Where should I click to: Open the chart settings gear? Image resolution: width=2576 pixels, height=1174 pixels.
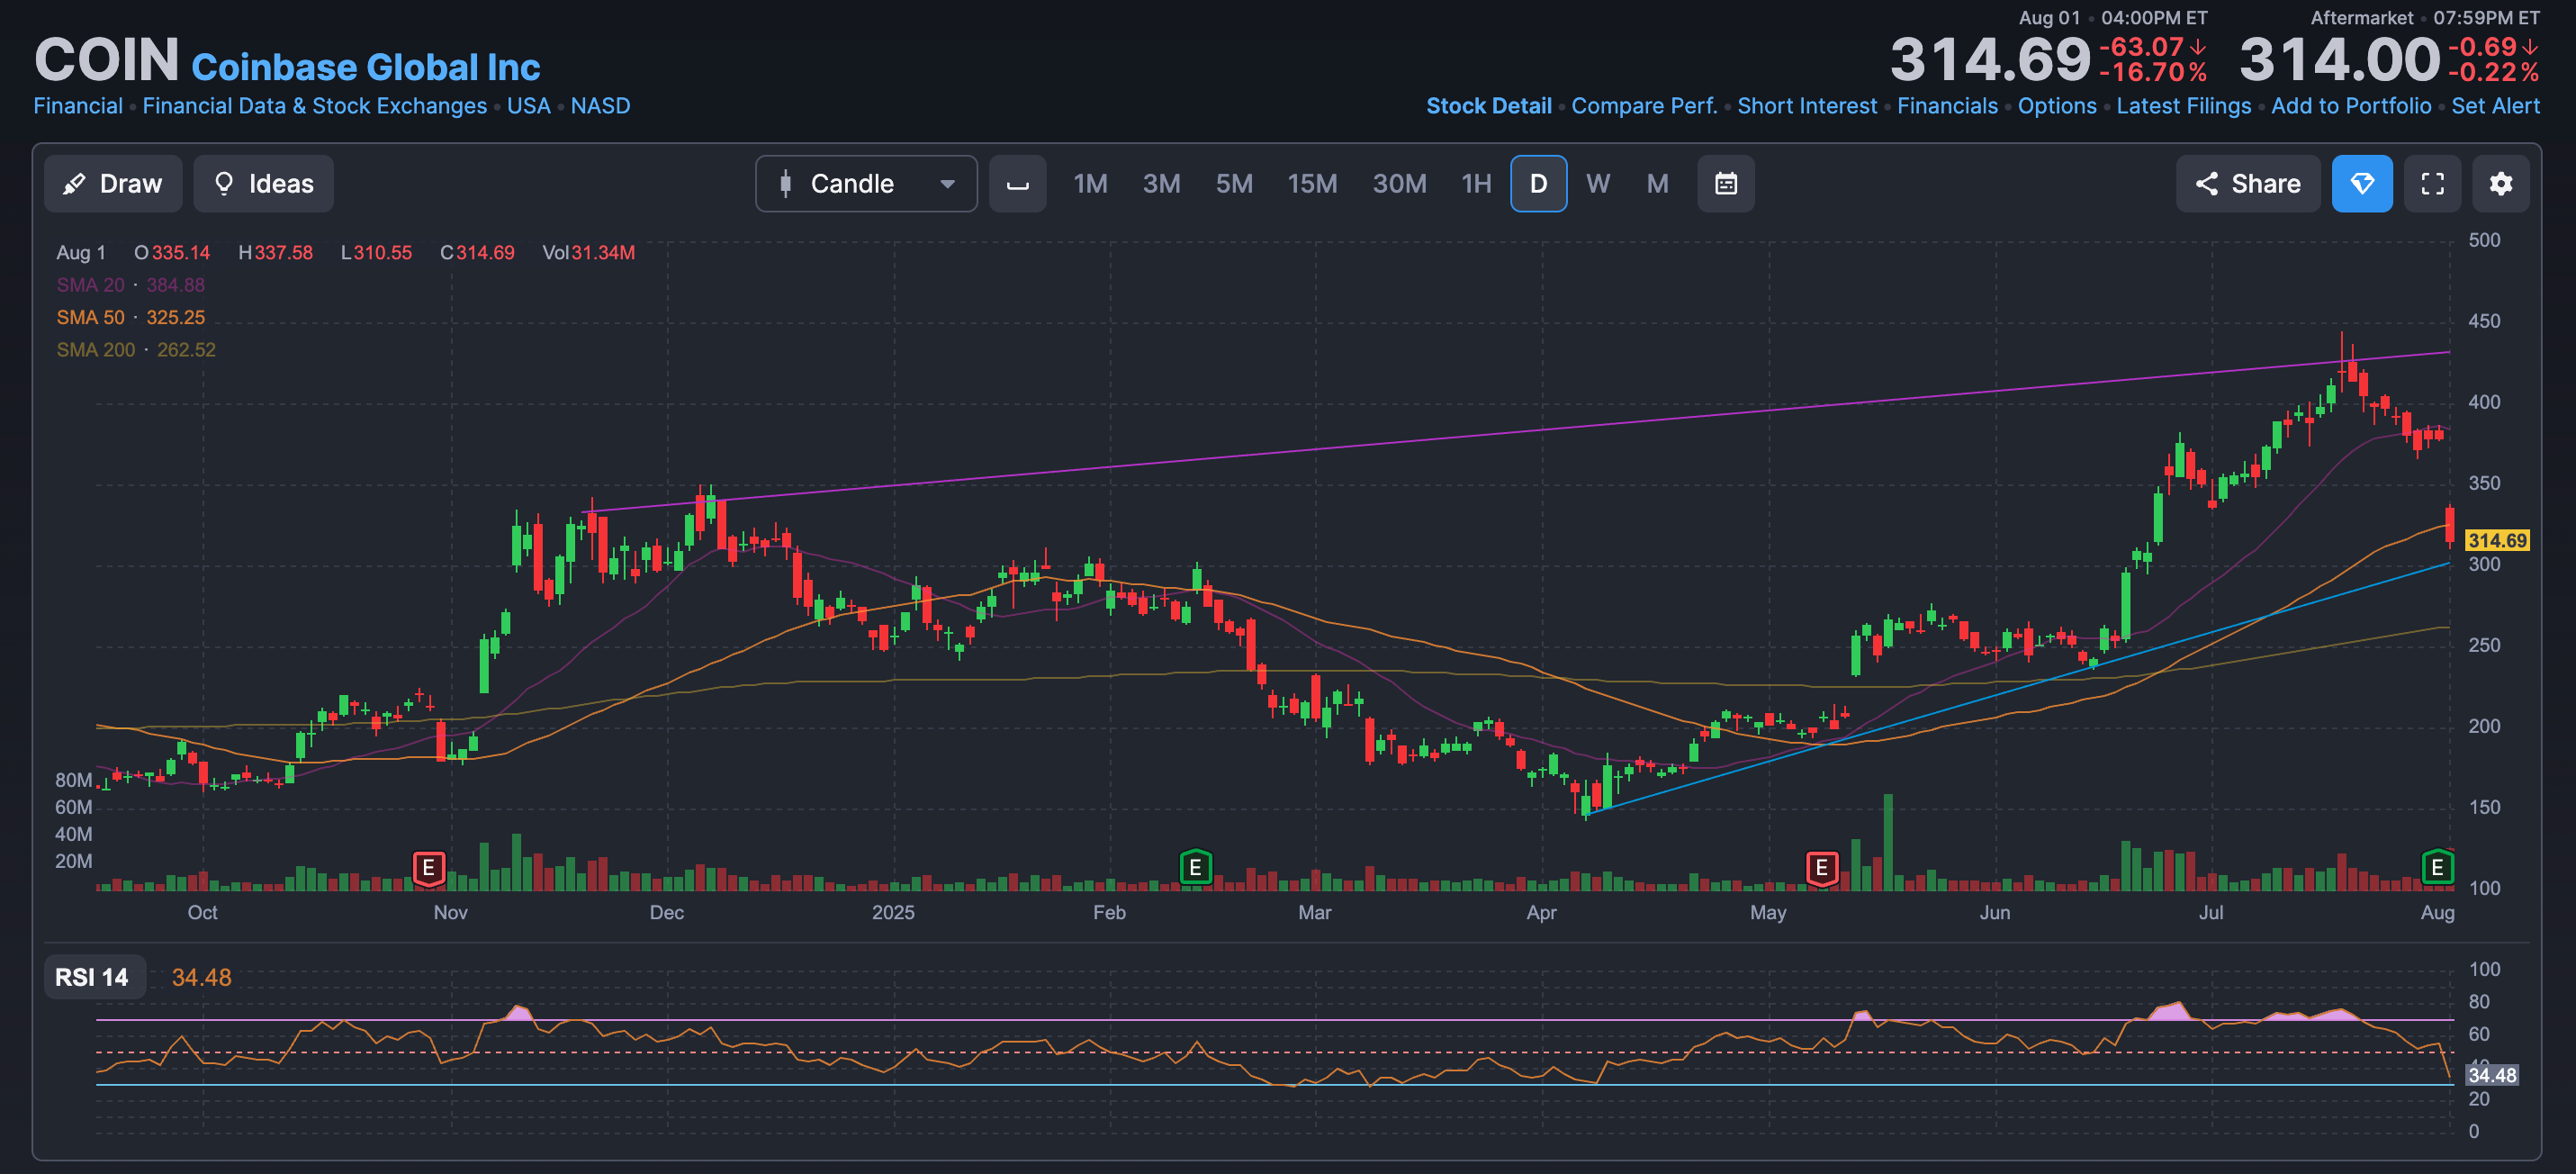tap(2500, 184)
